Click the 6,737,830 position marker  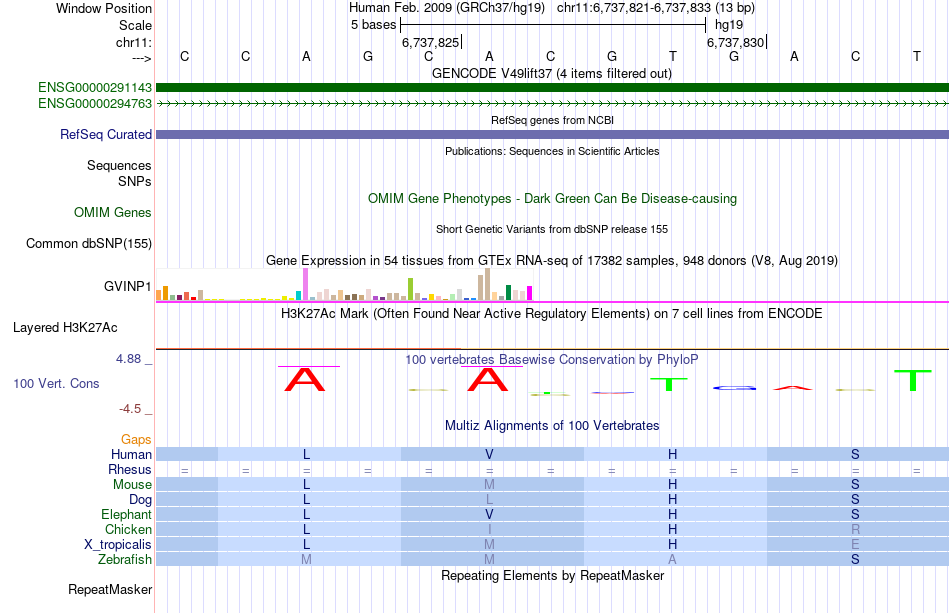click(x=736, y=42)
